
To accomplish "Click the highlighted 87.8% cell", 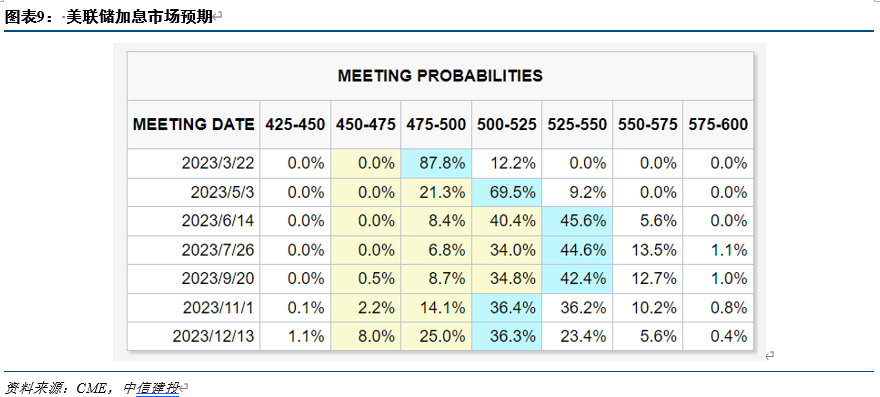I will point(436,163).
